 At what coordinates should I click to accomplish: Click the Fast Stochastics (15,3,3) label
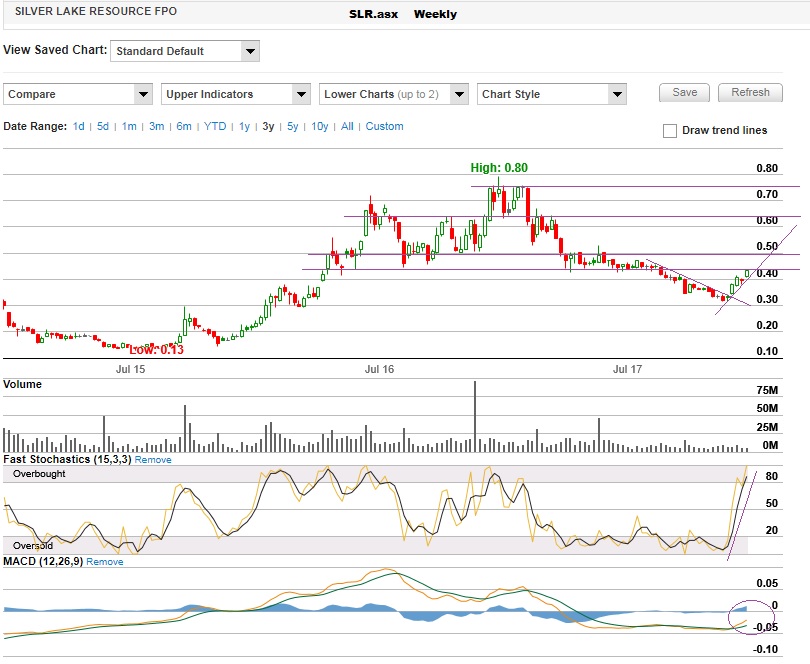[67, 459]
